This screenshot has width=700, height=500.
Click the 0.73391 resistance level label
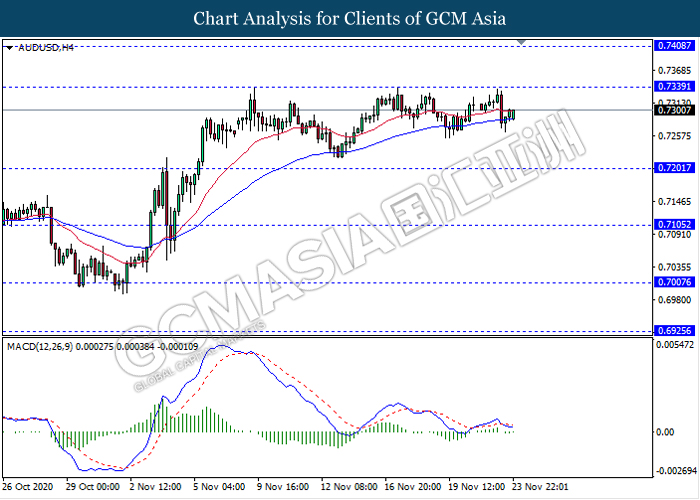click(674, 87)
